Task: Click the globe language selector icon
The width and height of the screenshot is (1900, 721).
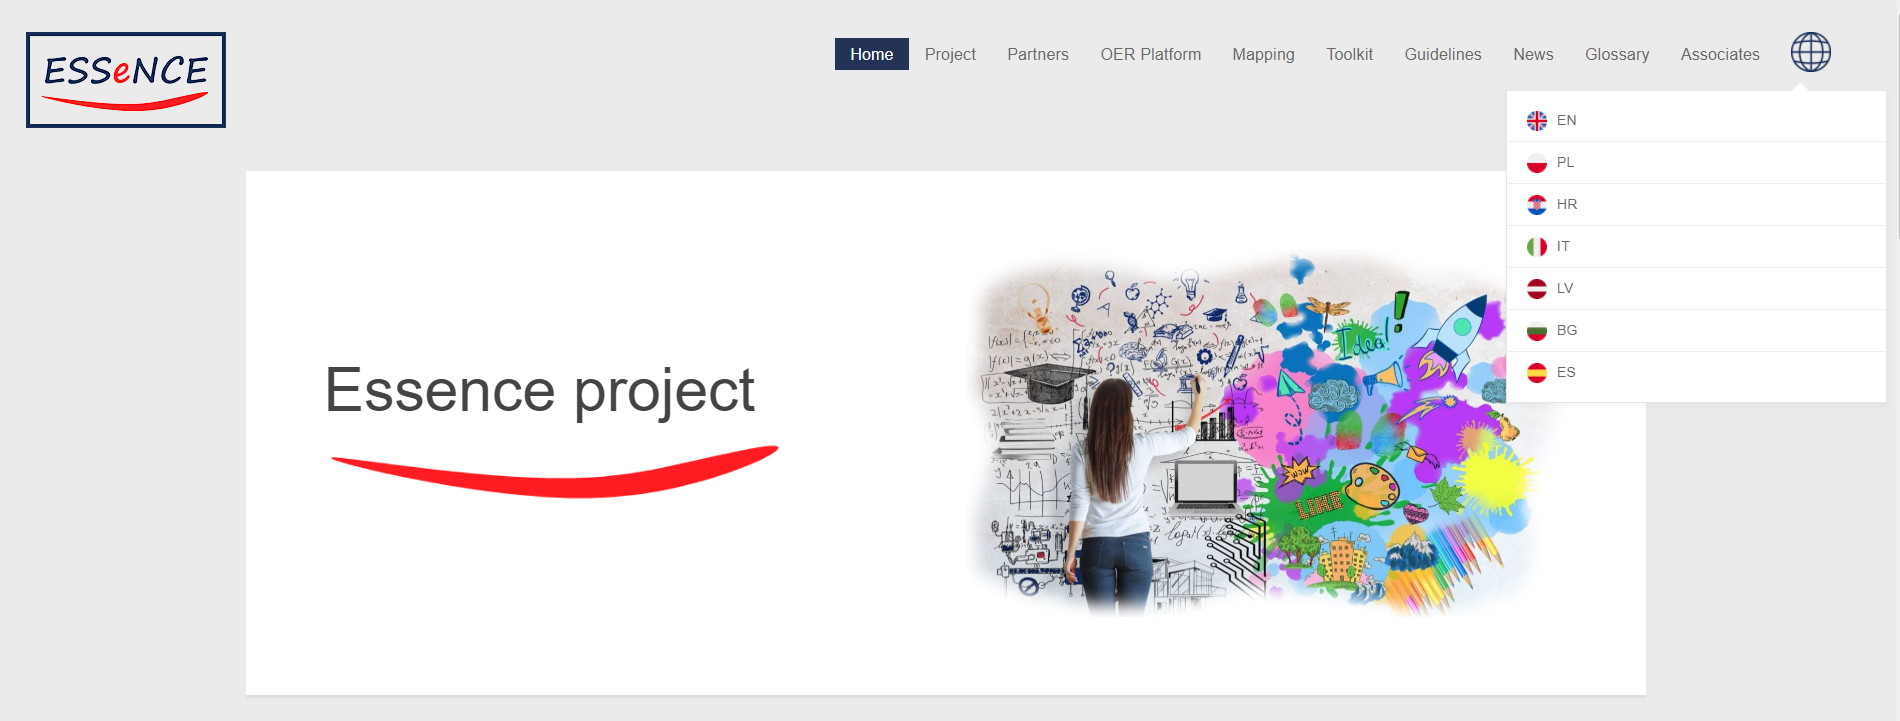Action: [x=1810, y=52]
